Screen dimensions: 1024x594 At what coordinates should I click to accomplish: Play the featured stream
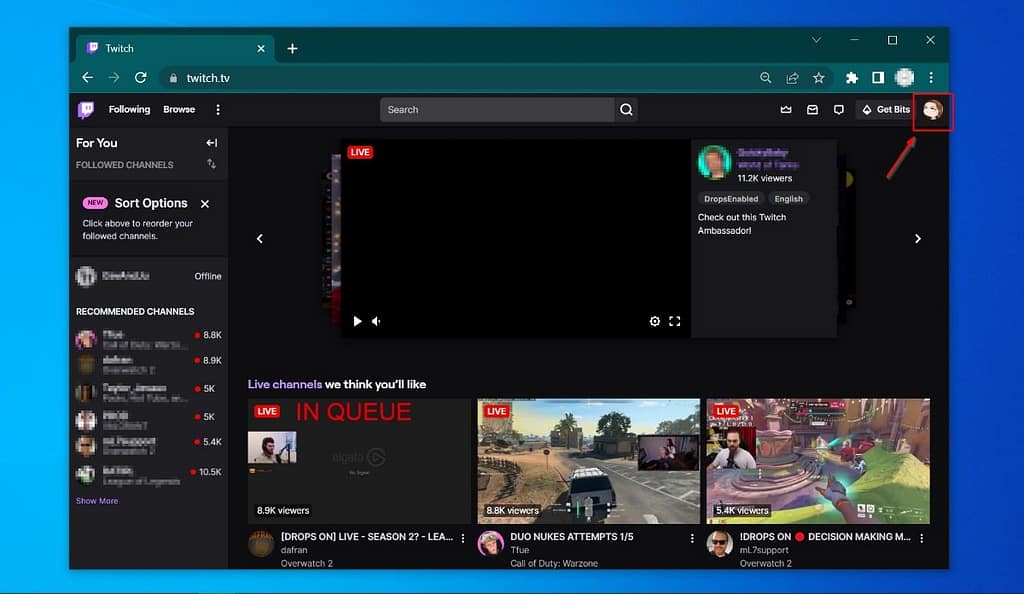pyautogui.click(x=357, y=321)
